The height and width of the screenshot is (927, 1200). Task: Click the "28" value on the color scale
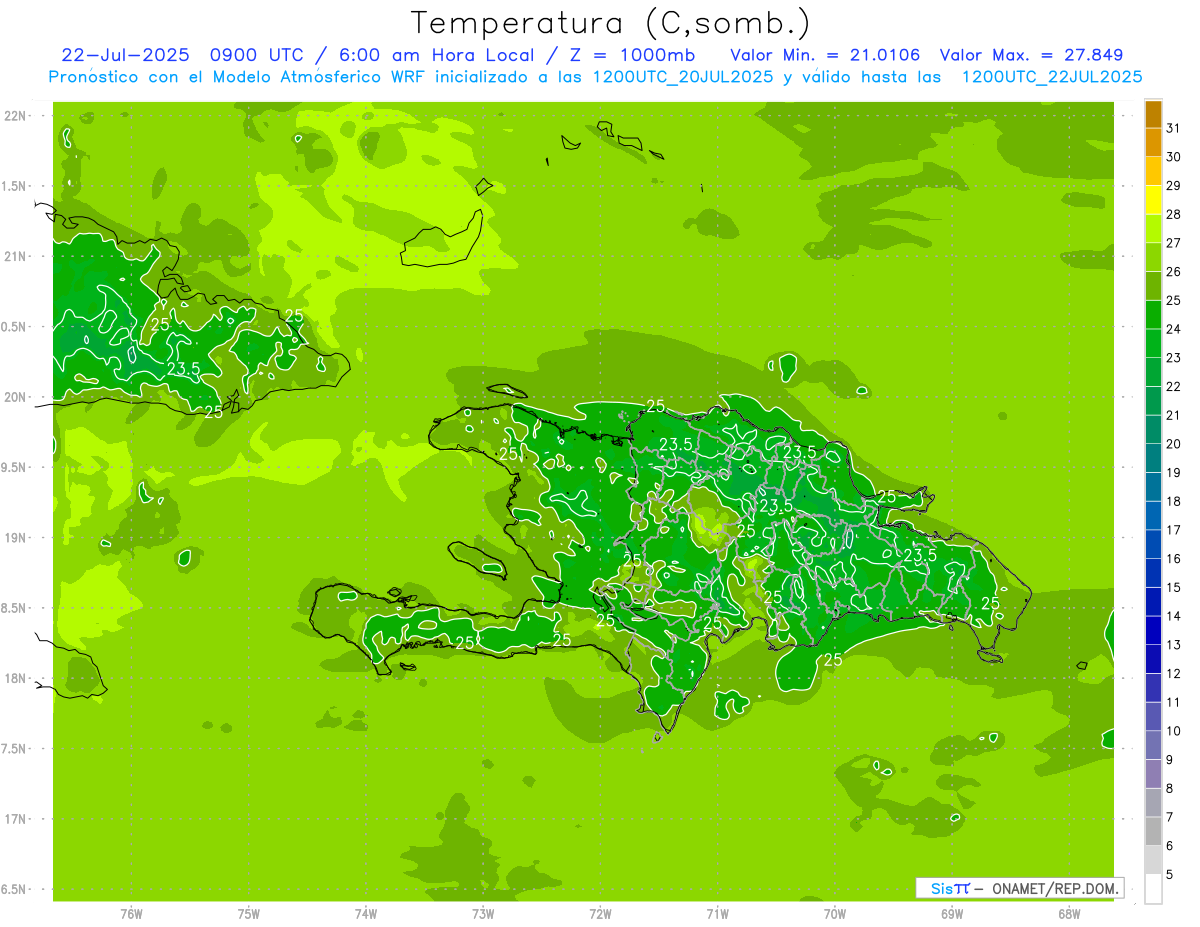tap(1174, 214)
